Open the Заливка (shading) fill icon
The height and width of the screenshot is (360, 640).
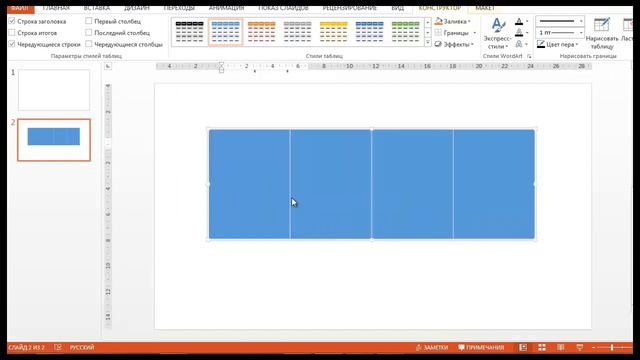pyautogui.click(x=438, y=21)
